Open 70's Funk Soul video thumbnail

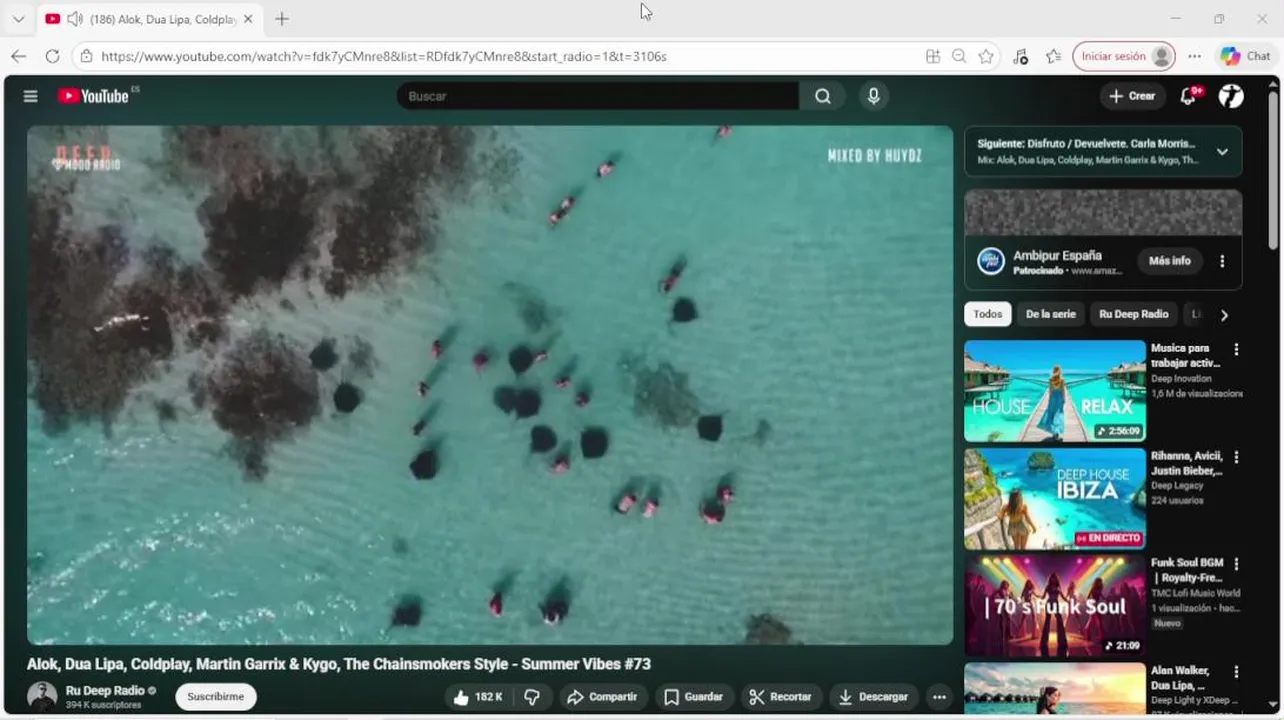1055,606
